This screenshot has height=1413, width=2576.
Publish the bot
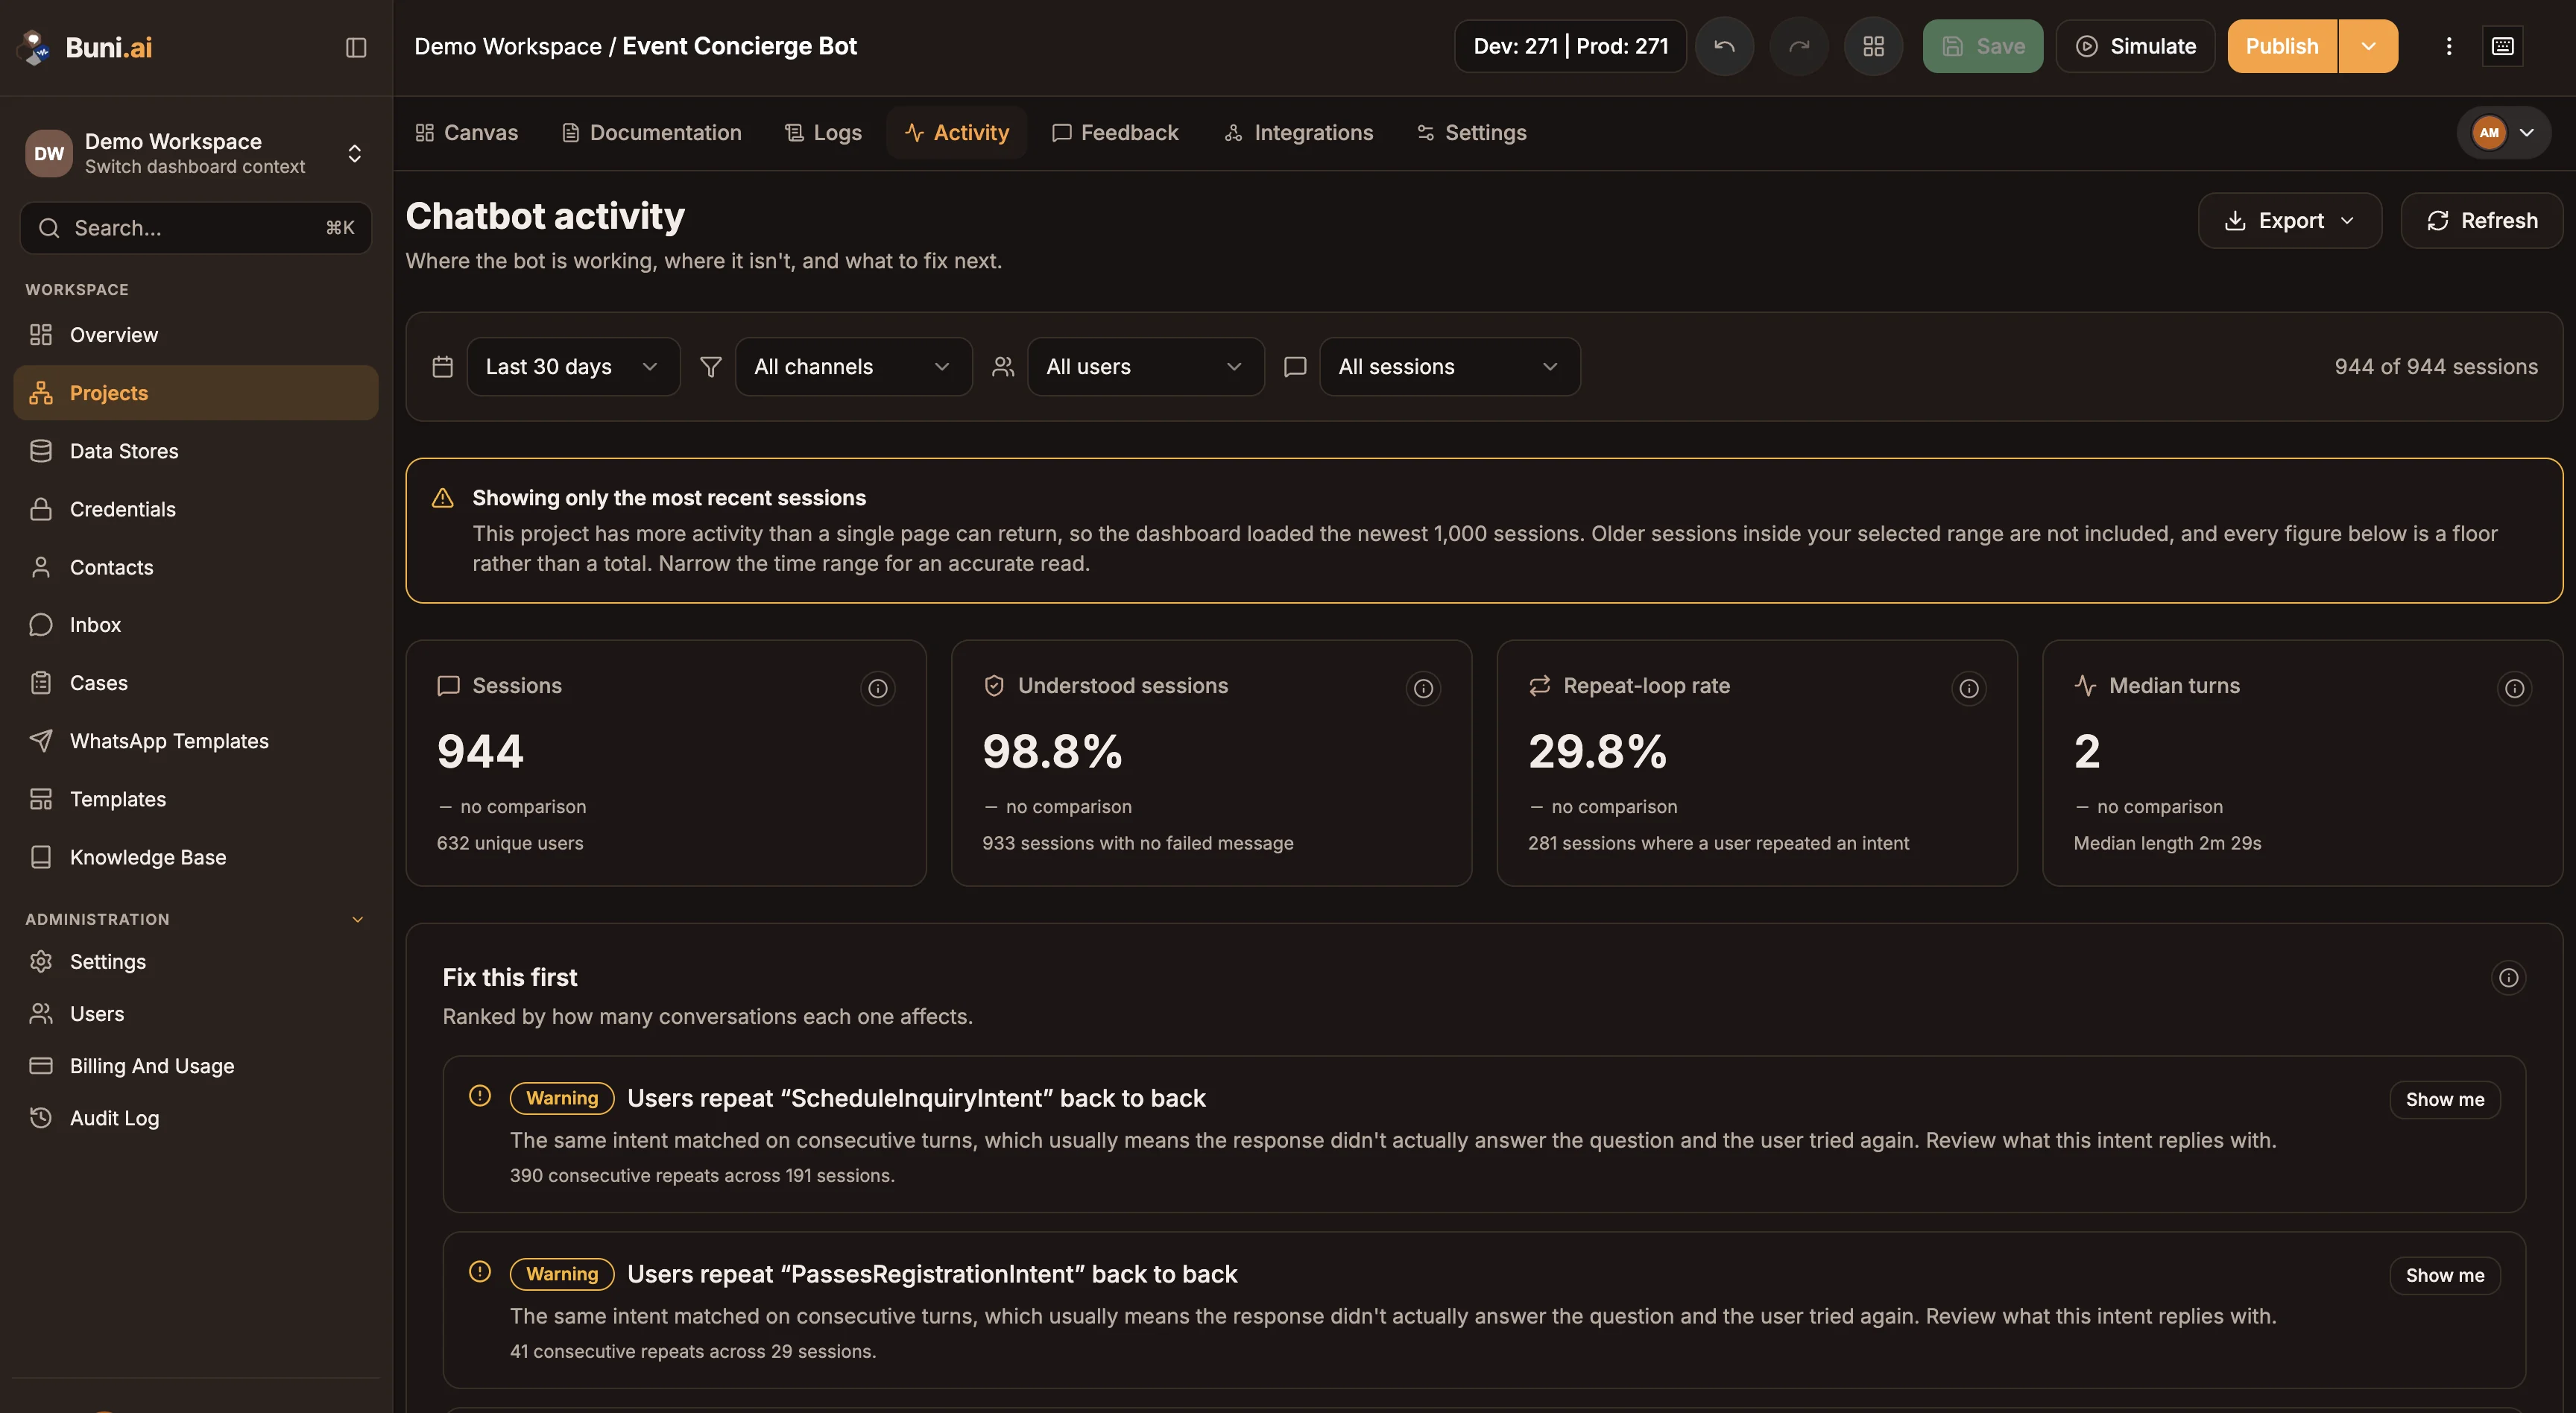(x=2282, y=46)
